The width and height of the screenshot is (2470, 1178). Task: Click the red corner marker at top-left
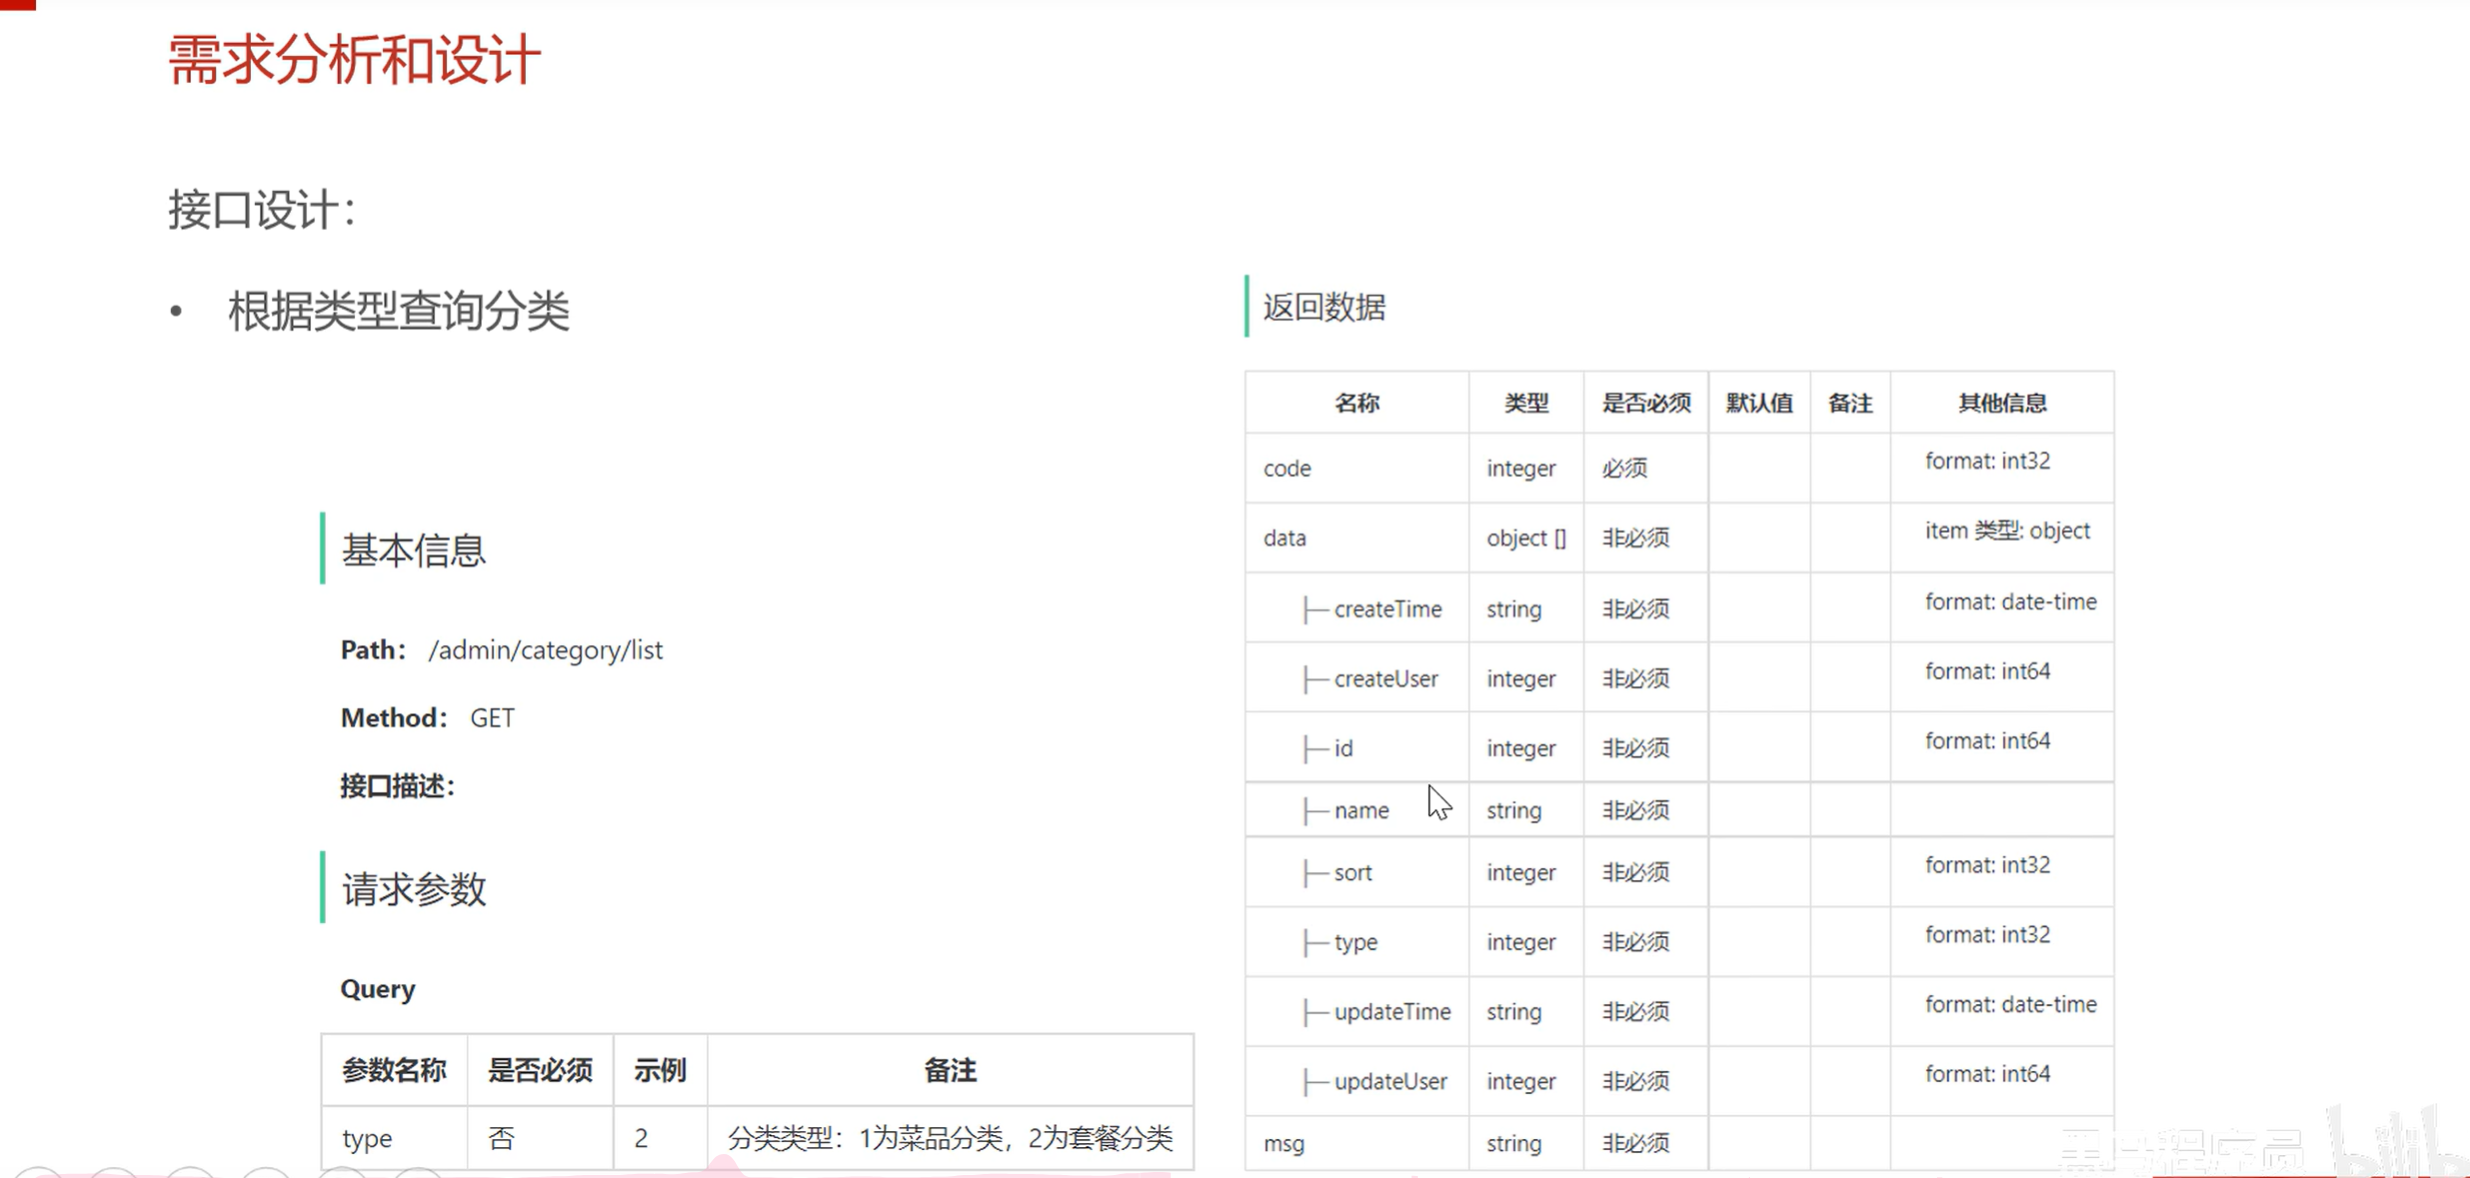tap(17, 5)
